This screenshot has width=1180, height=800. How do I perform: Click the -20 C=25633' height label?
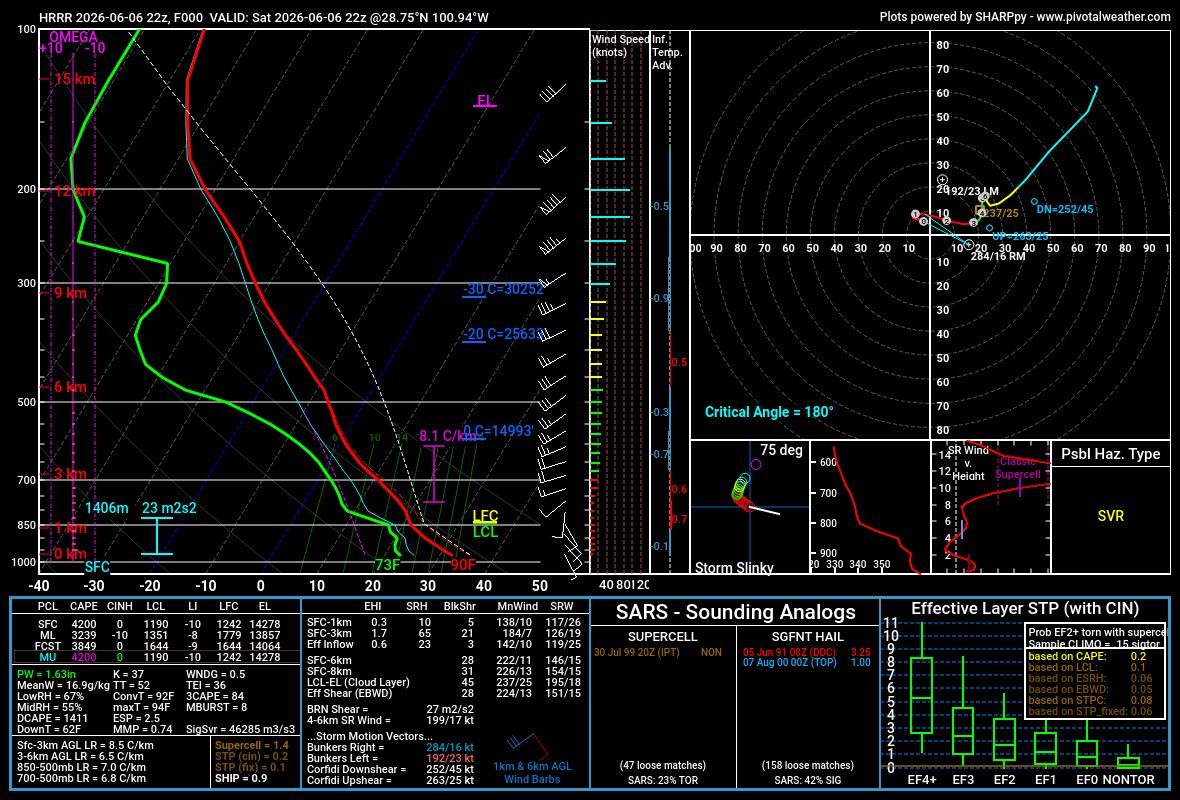coord(503,334)
